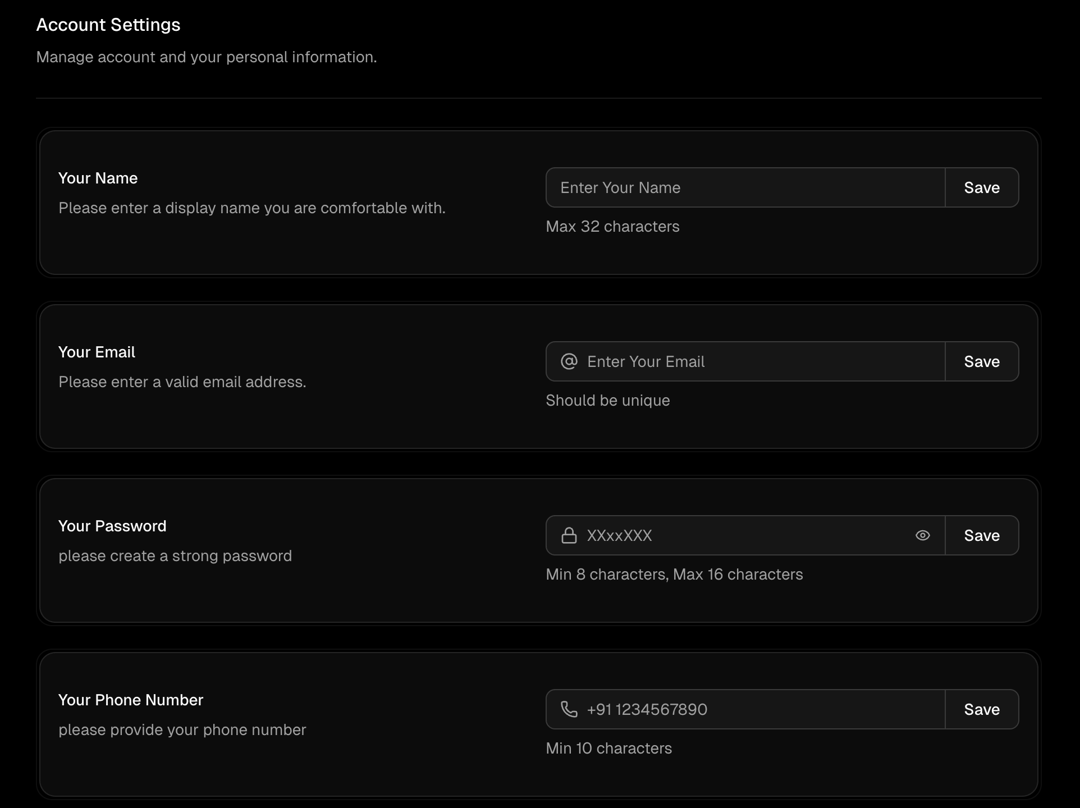Click the lock icon in the password field
Viewport: 1080px width, 808px height.
coord(569,535)
